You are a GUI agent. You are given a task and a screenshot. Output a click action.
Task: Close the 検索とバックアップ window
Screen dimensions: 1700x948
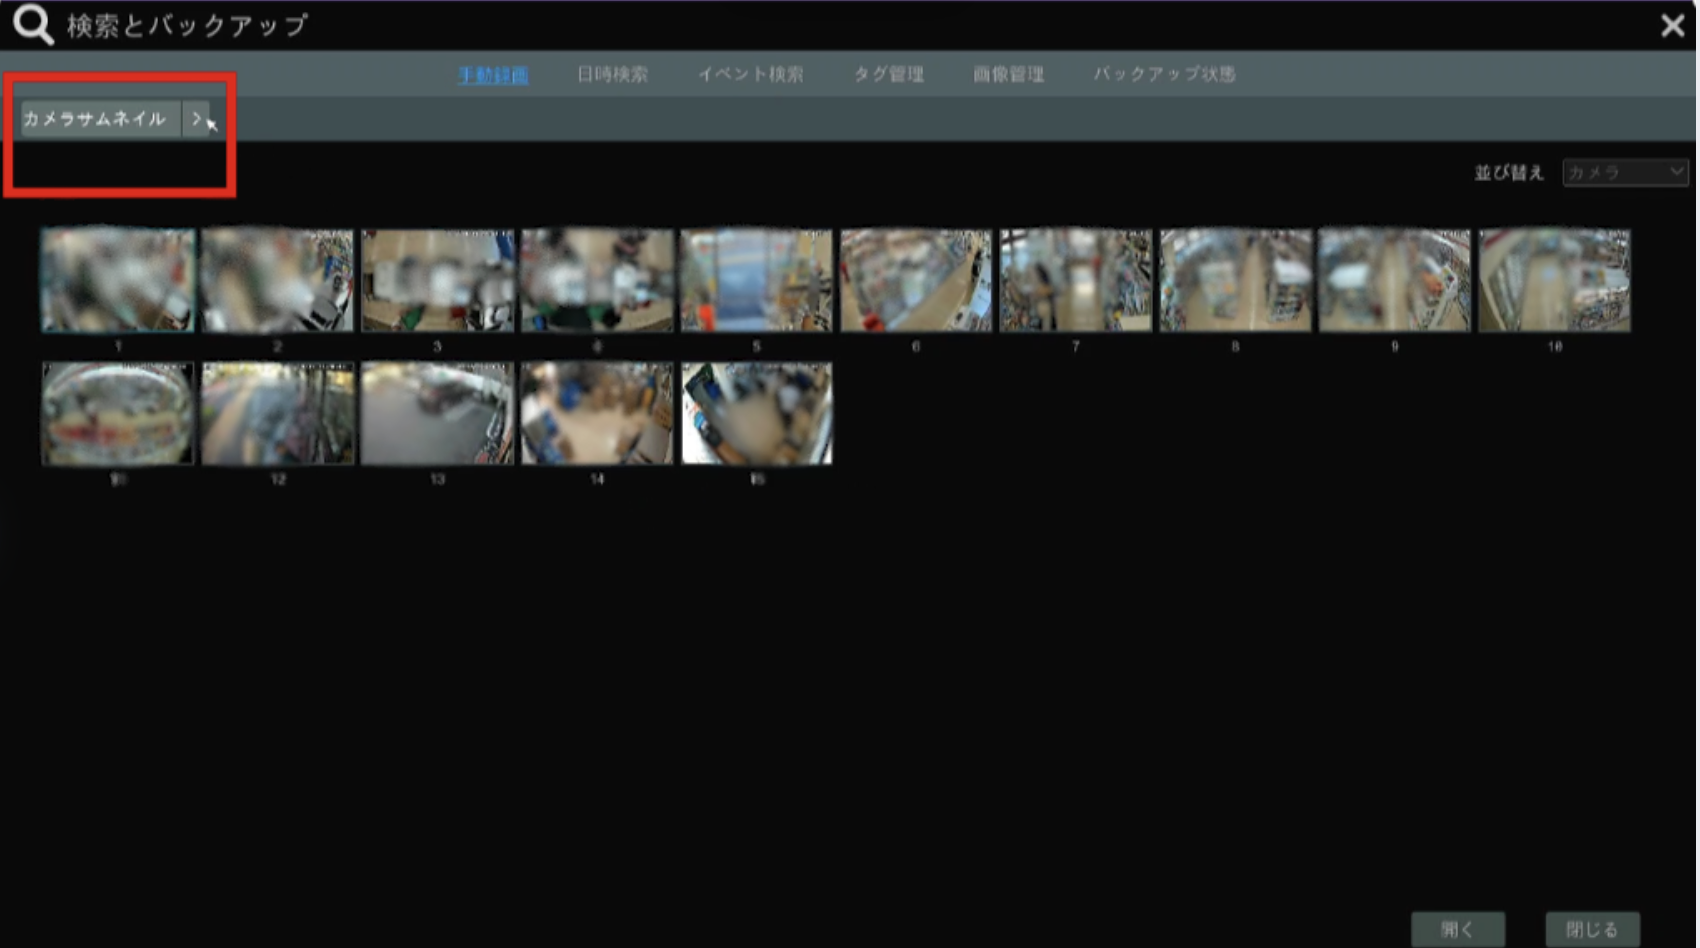(1672, 25)
